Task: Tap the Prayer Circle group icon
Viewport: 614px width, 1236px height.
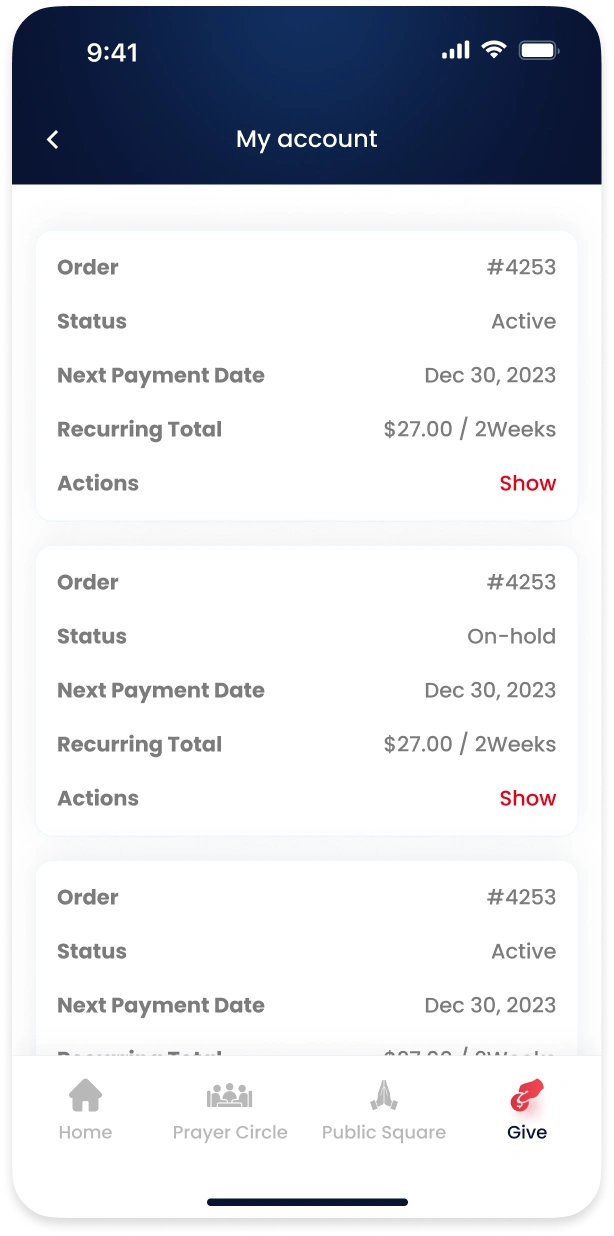Action: pyautogui.click(x=230, y=1095)
